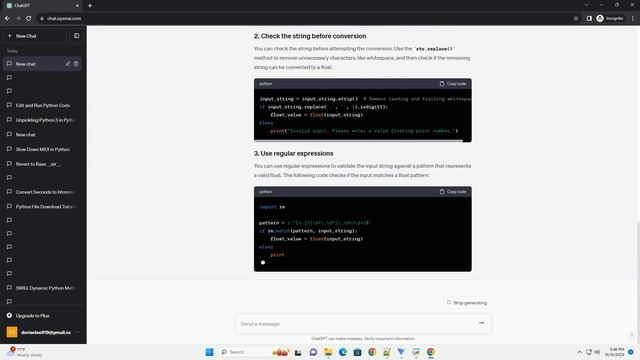Open 'New chat' entry below the Unpickling chat

[x=42, y=135]
